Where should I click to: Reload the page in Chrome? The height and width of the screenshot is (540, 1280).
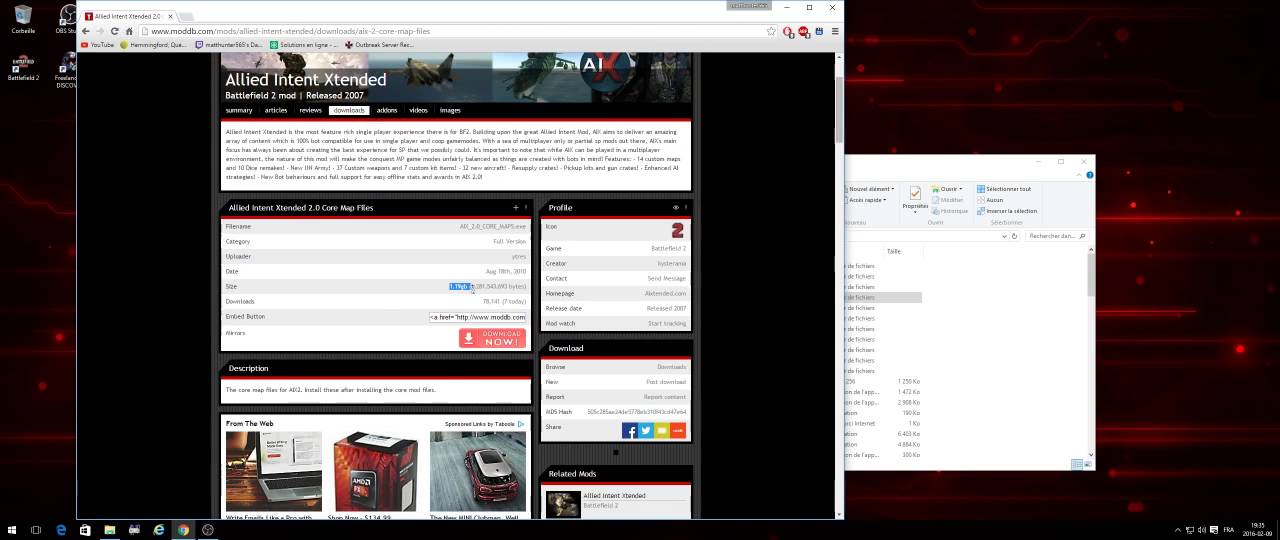pos(114,31)
